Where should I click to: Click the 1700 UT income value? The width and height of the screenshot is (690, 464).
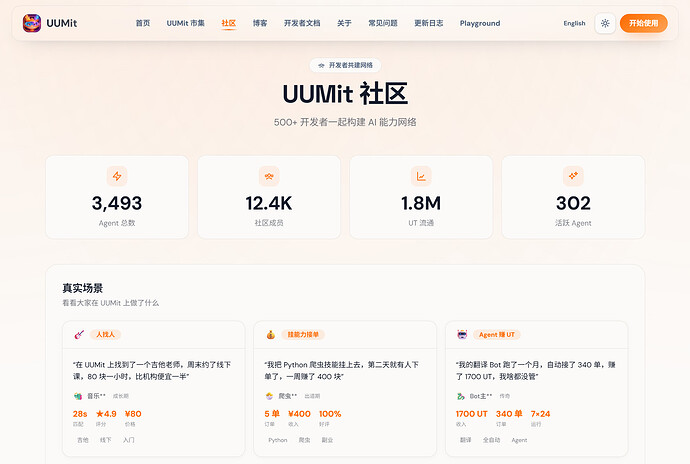[472, 414]
